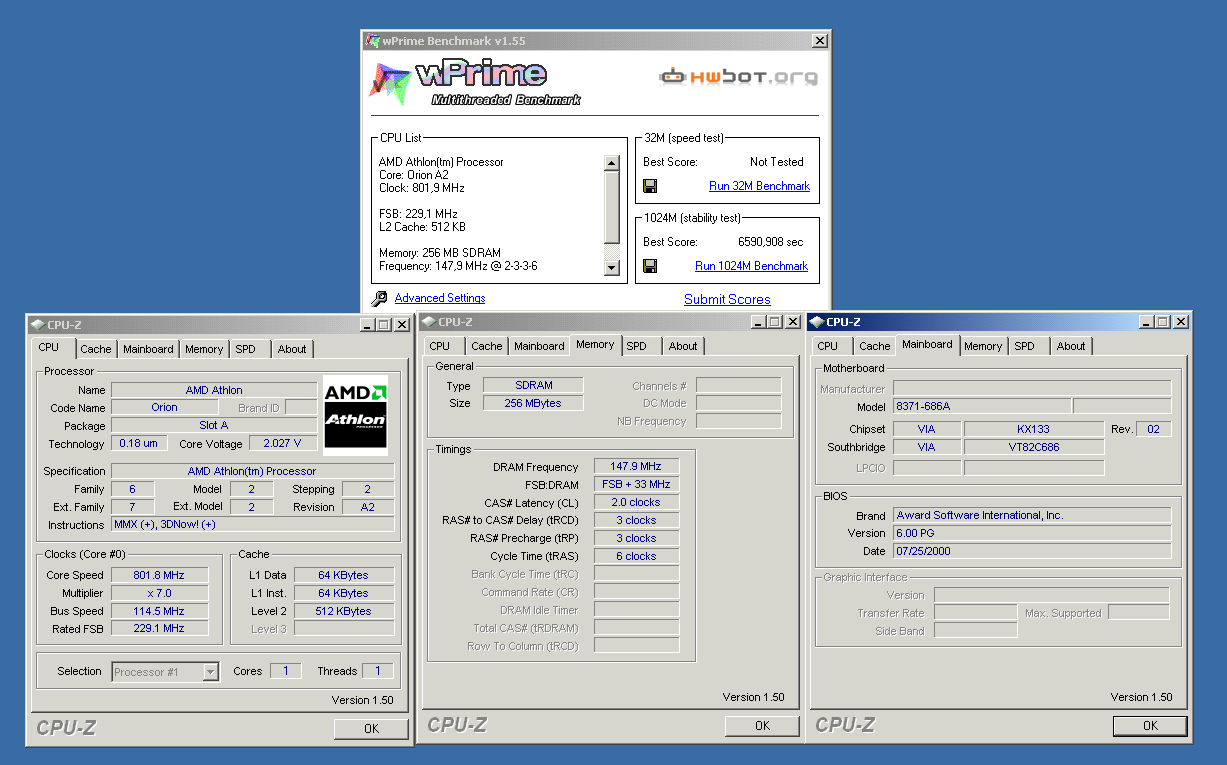
Task: Click the memory Type field showing SDRAM
Action: 533,385
